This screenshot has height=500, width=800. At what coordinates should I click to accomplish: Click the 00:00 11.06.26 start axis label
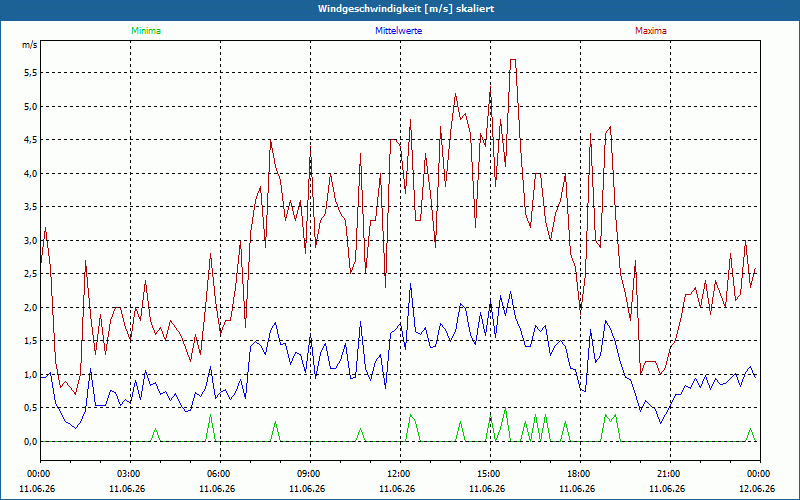(37, 481)
